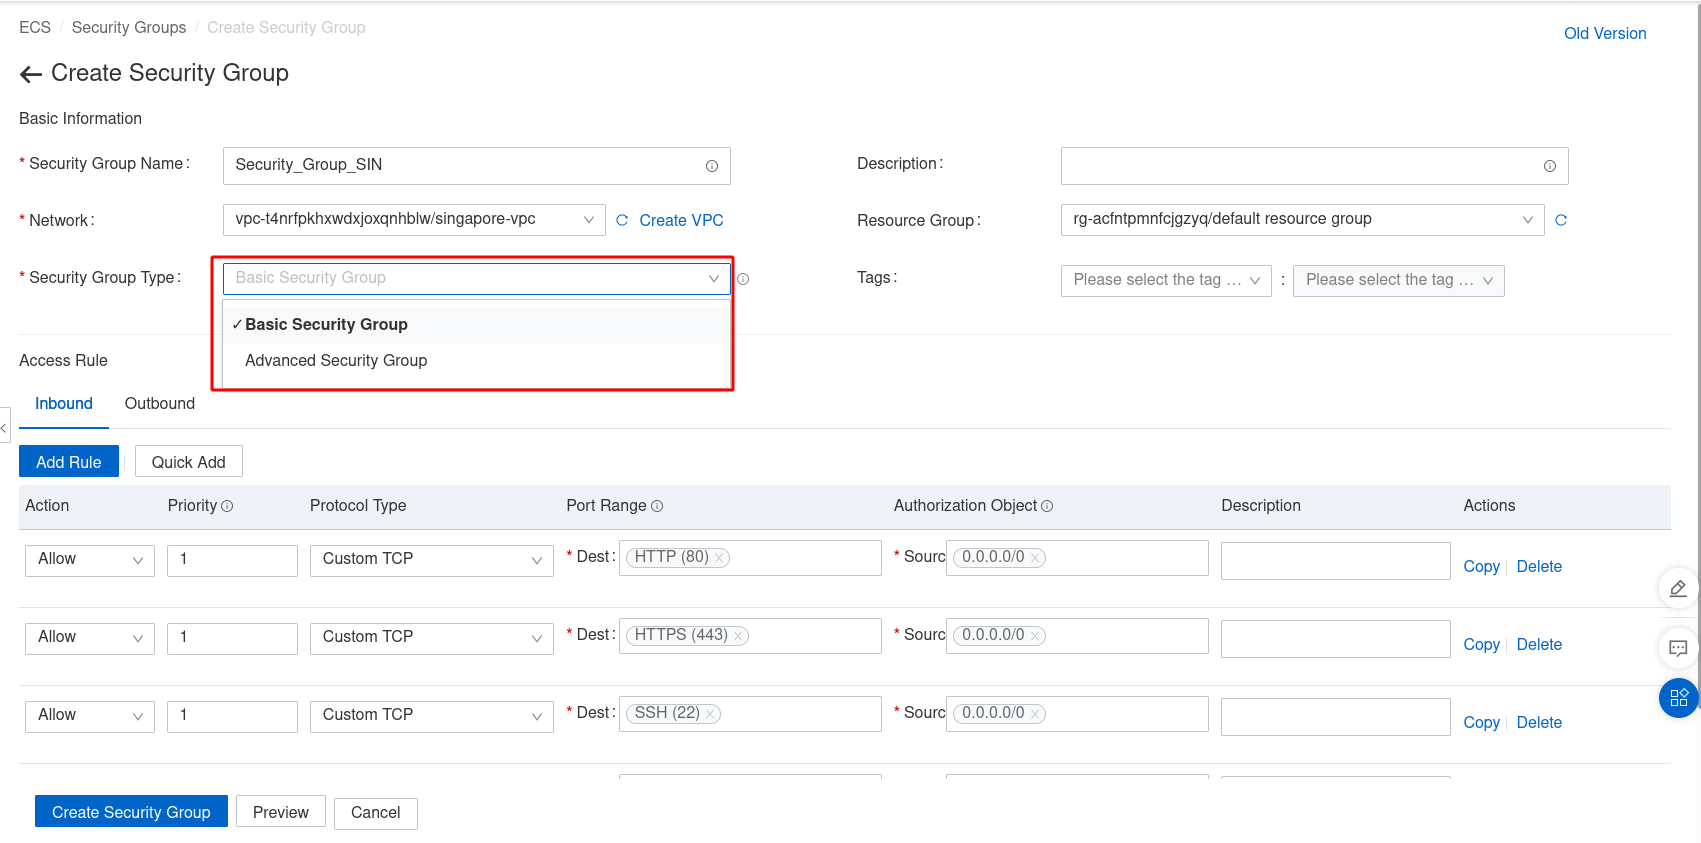Remove the SSH (22) port tag
Viewport: 1701px width, 843px height.
(709, 714)
